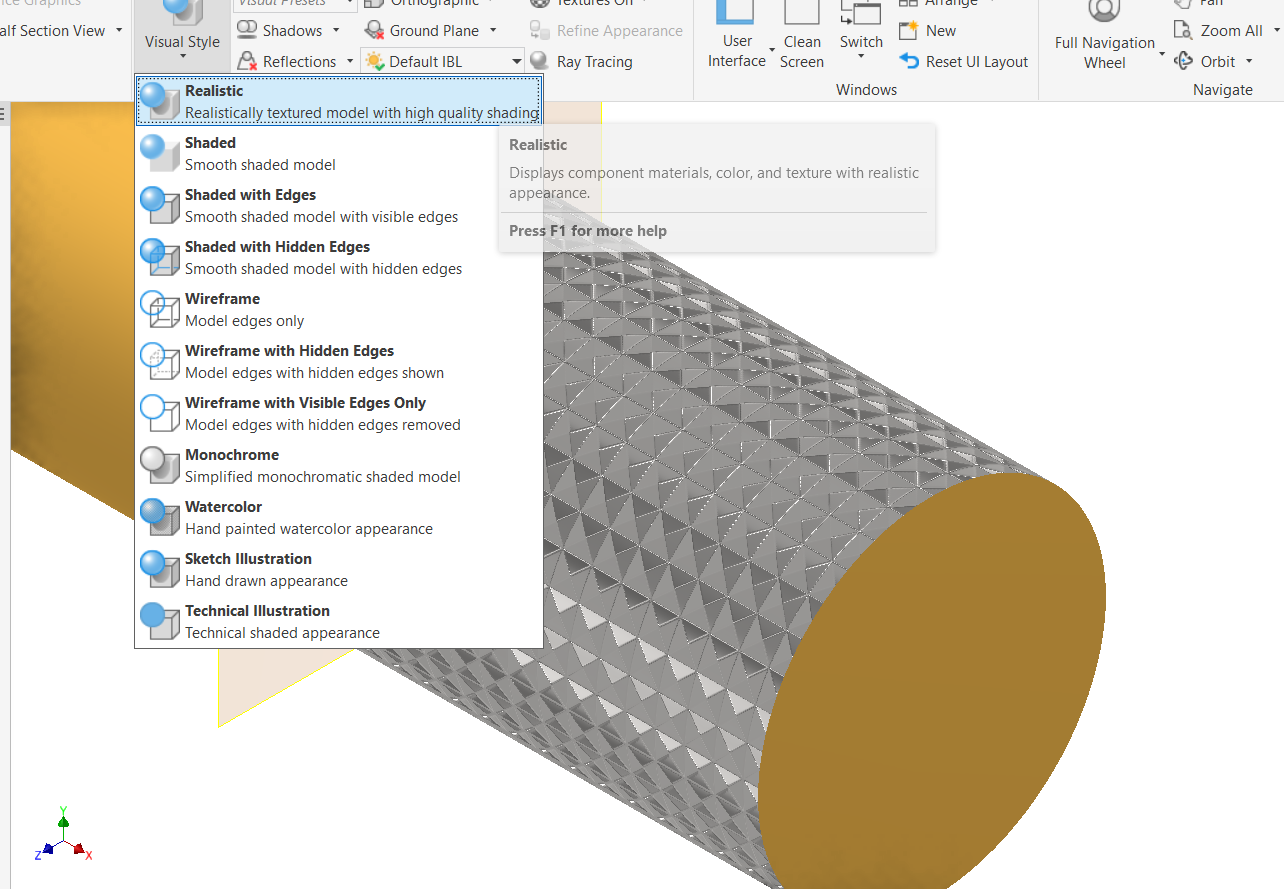1284x889 pixels.
Task: Open the Full Navigation Wheel
Action: click(x=1104, y=36)
